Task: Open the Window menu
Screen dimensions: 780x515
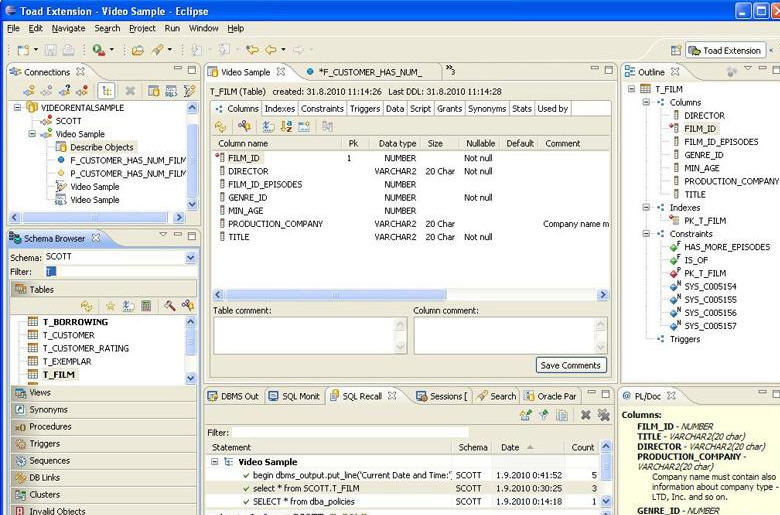Action: point(203,28)
